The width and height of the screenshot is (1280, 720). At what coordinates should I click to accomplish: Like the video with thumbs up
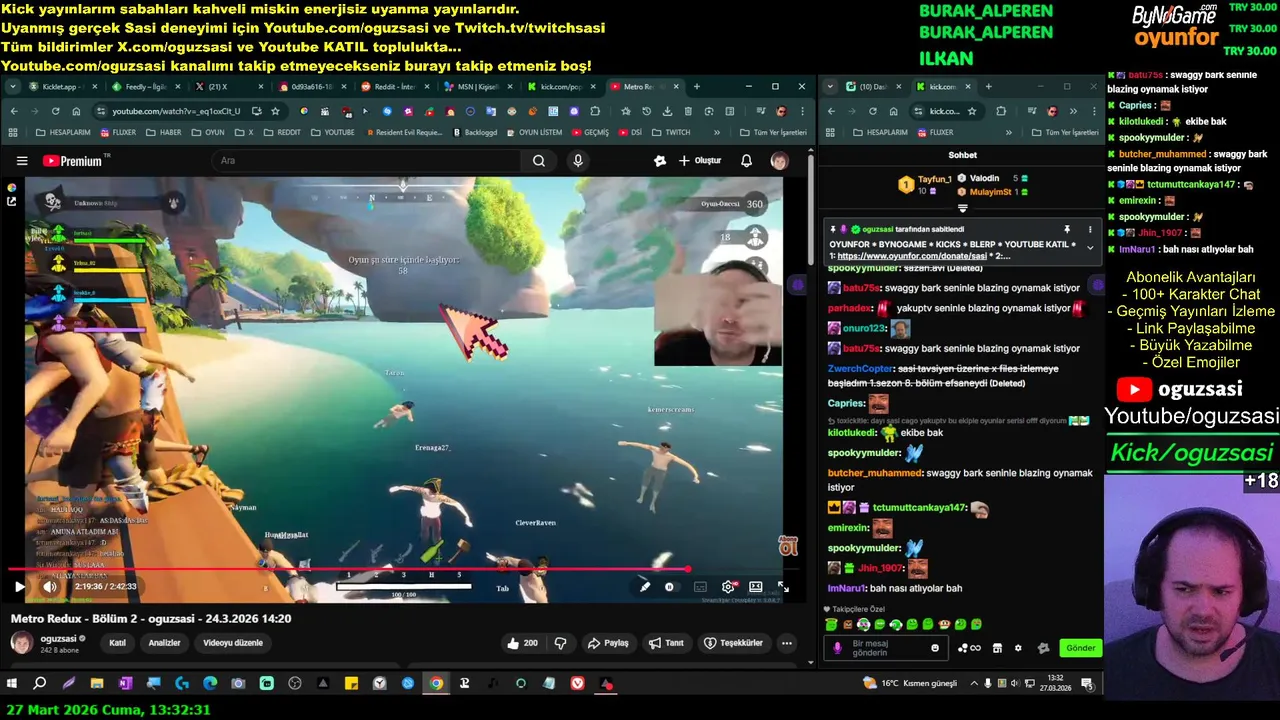point(523,643)
